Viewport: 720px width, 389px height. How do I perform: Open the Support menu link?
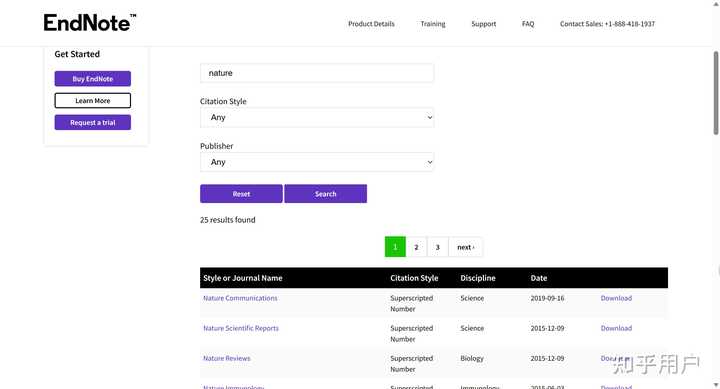484,24
